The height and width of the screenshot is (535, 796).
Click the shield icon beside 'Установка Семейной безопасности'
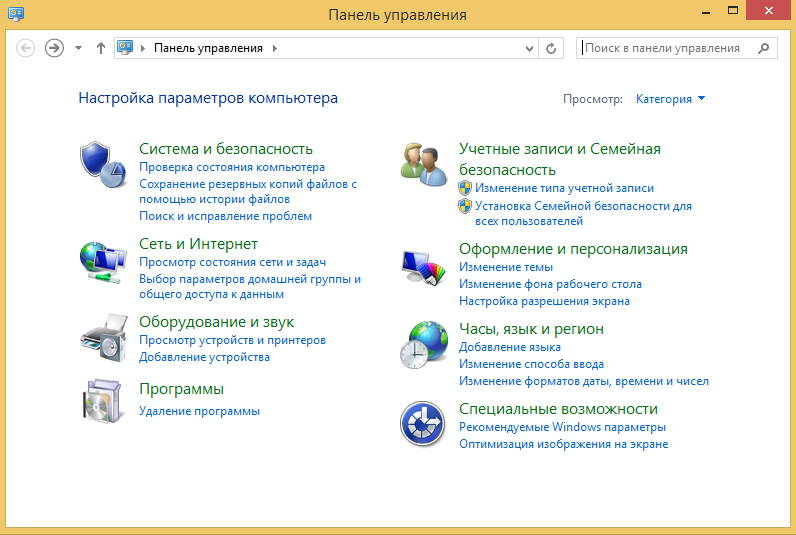465,206
